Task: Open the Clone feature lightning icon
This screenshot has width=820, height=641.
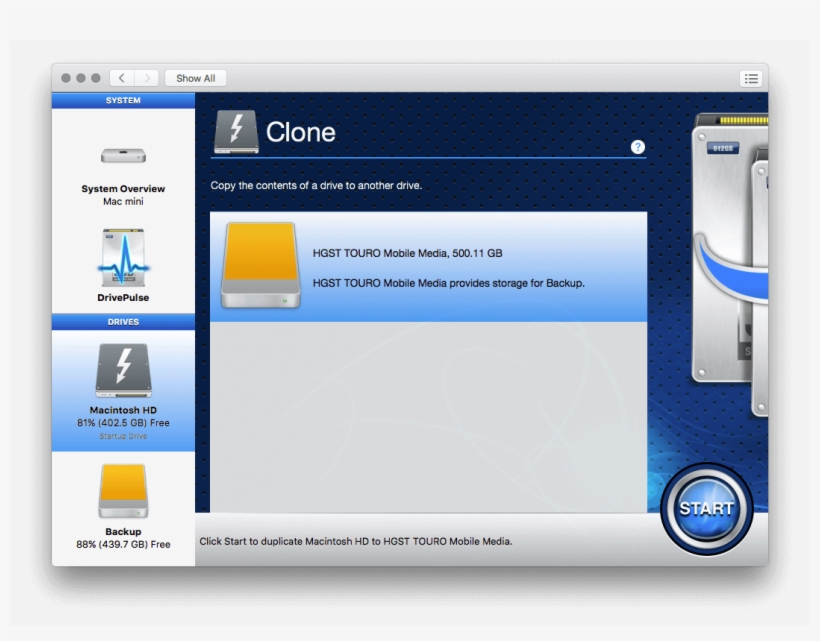Action: [x=235, y=131]
